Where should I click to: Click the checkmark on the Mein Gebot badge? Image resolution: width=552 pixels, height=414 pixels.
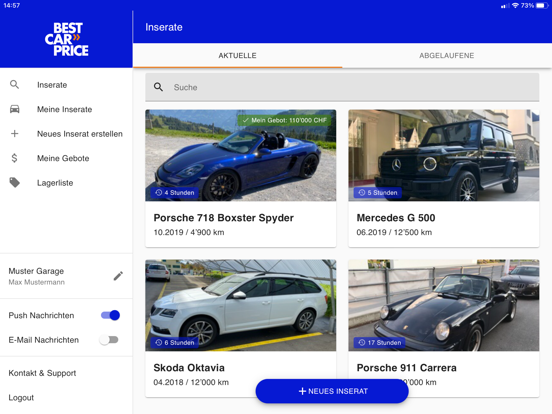pyautogui.click(x=245, y=120)
